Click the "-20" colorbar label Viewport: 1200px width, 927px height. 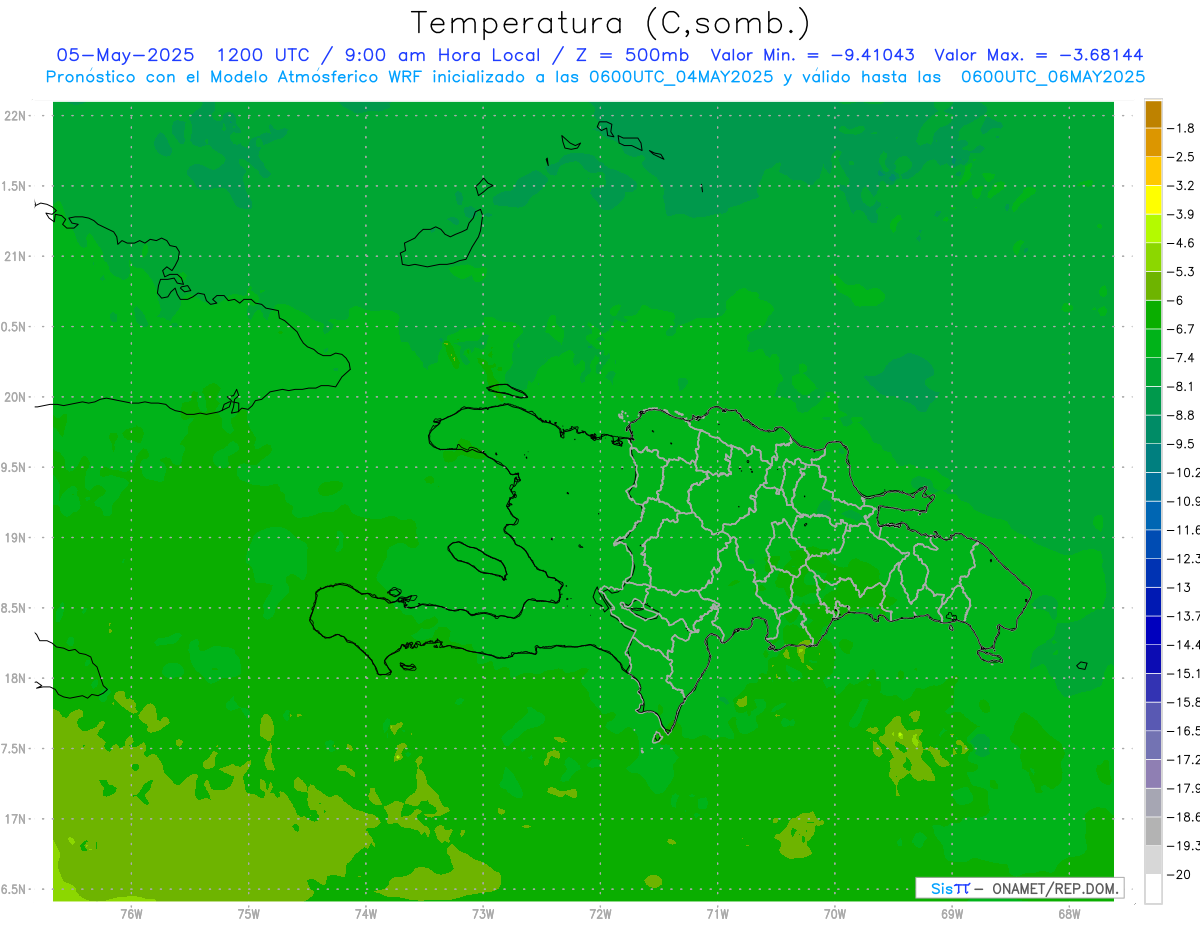coord(1178,874)
